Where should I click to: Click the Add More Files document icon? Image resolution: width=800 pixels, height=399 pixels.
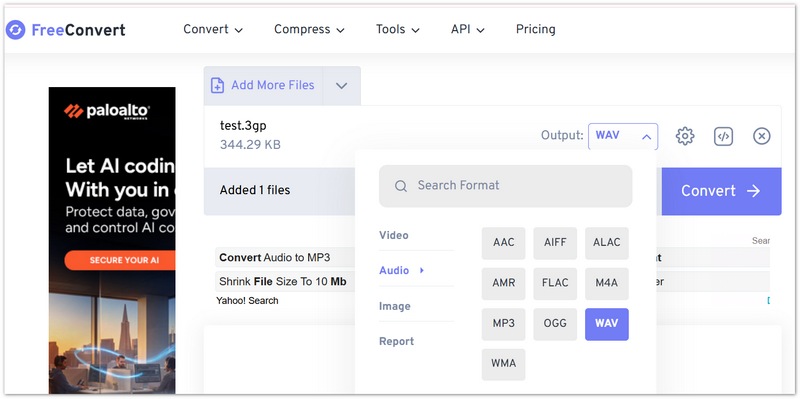click(217, 85)
